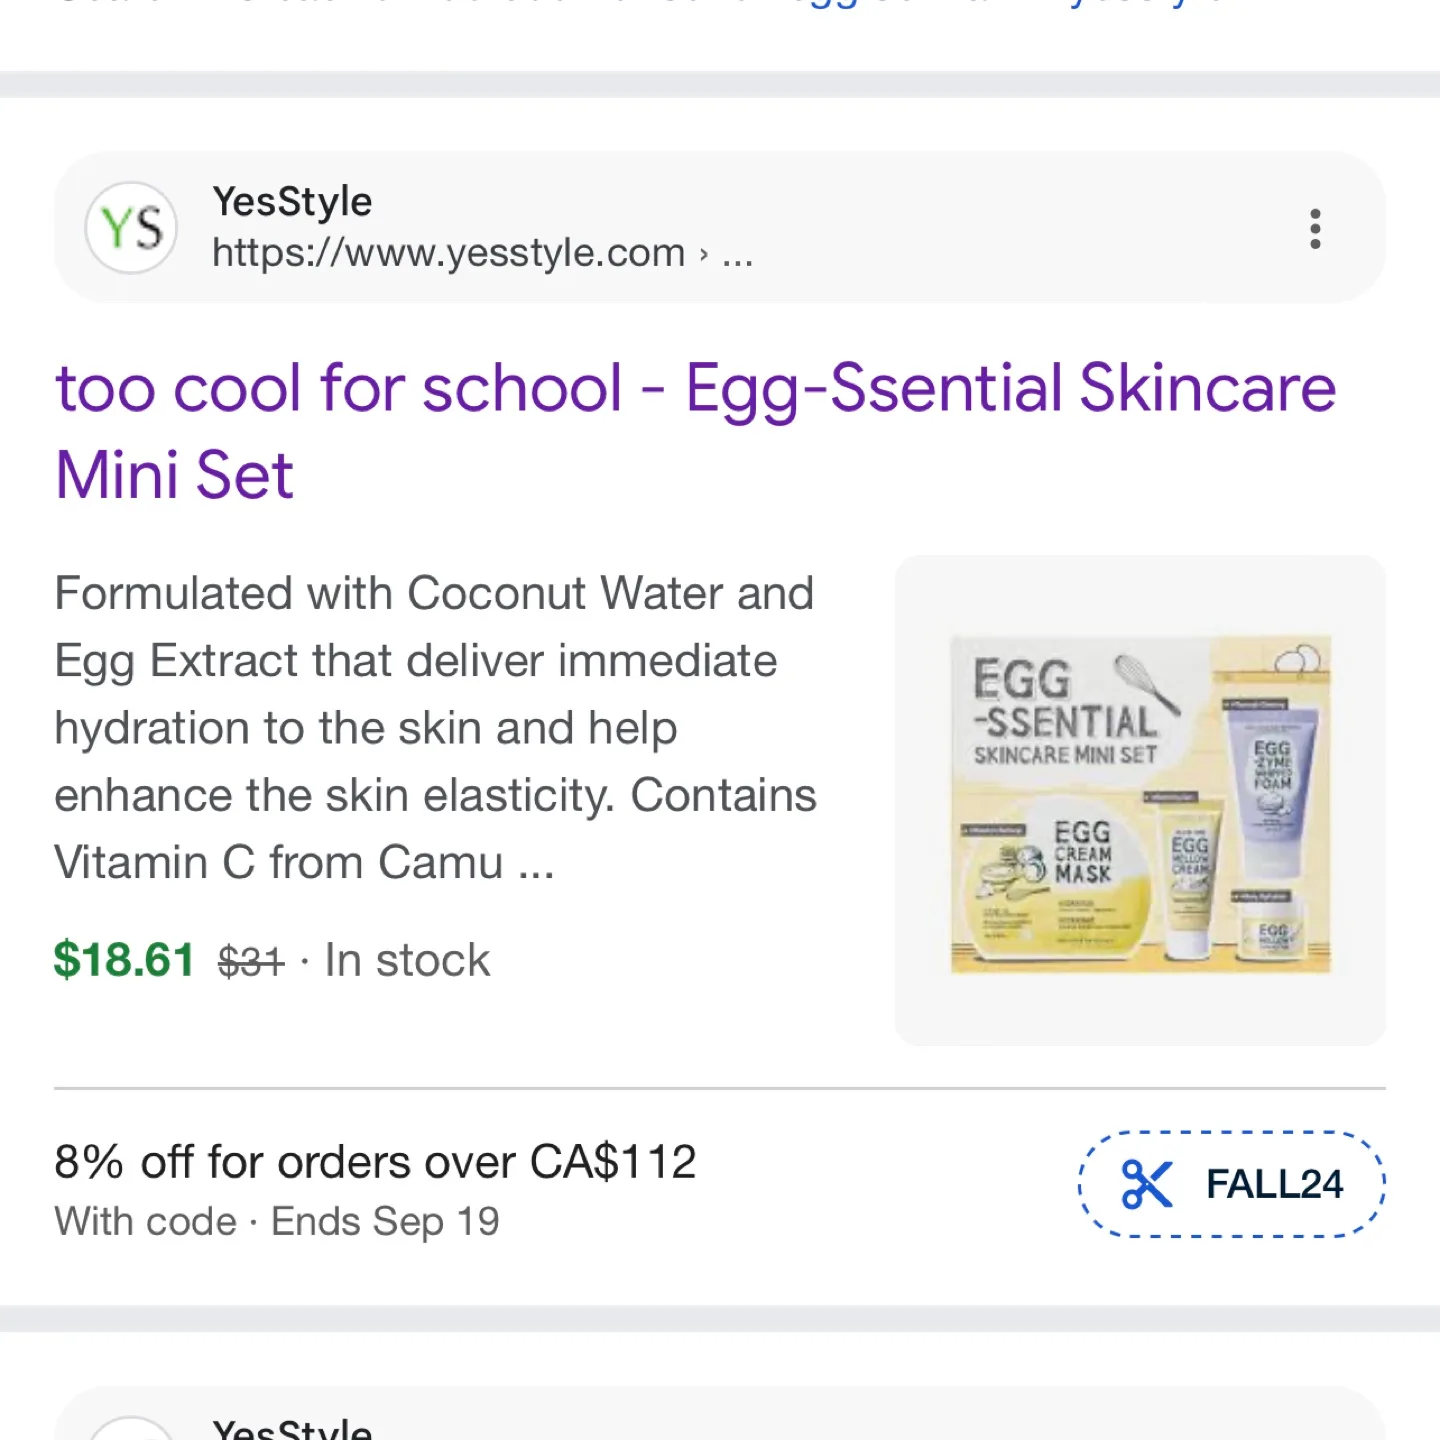Toggle the dashed FALL24 coupon selection
Viewport: 1440px width, 1440px height.
pos(1232,1184)
